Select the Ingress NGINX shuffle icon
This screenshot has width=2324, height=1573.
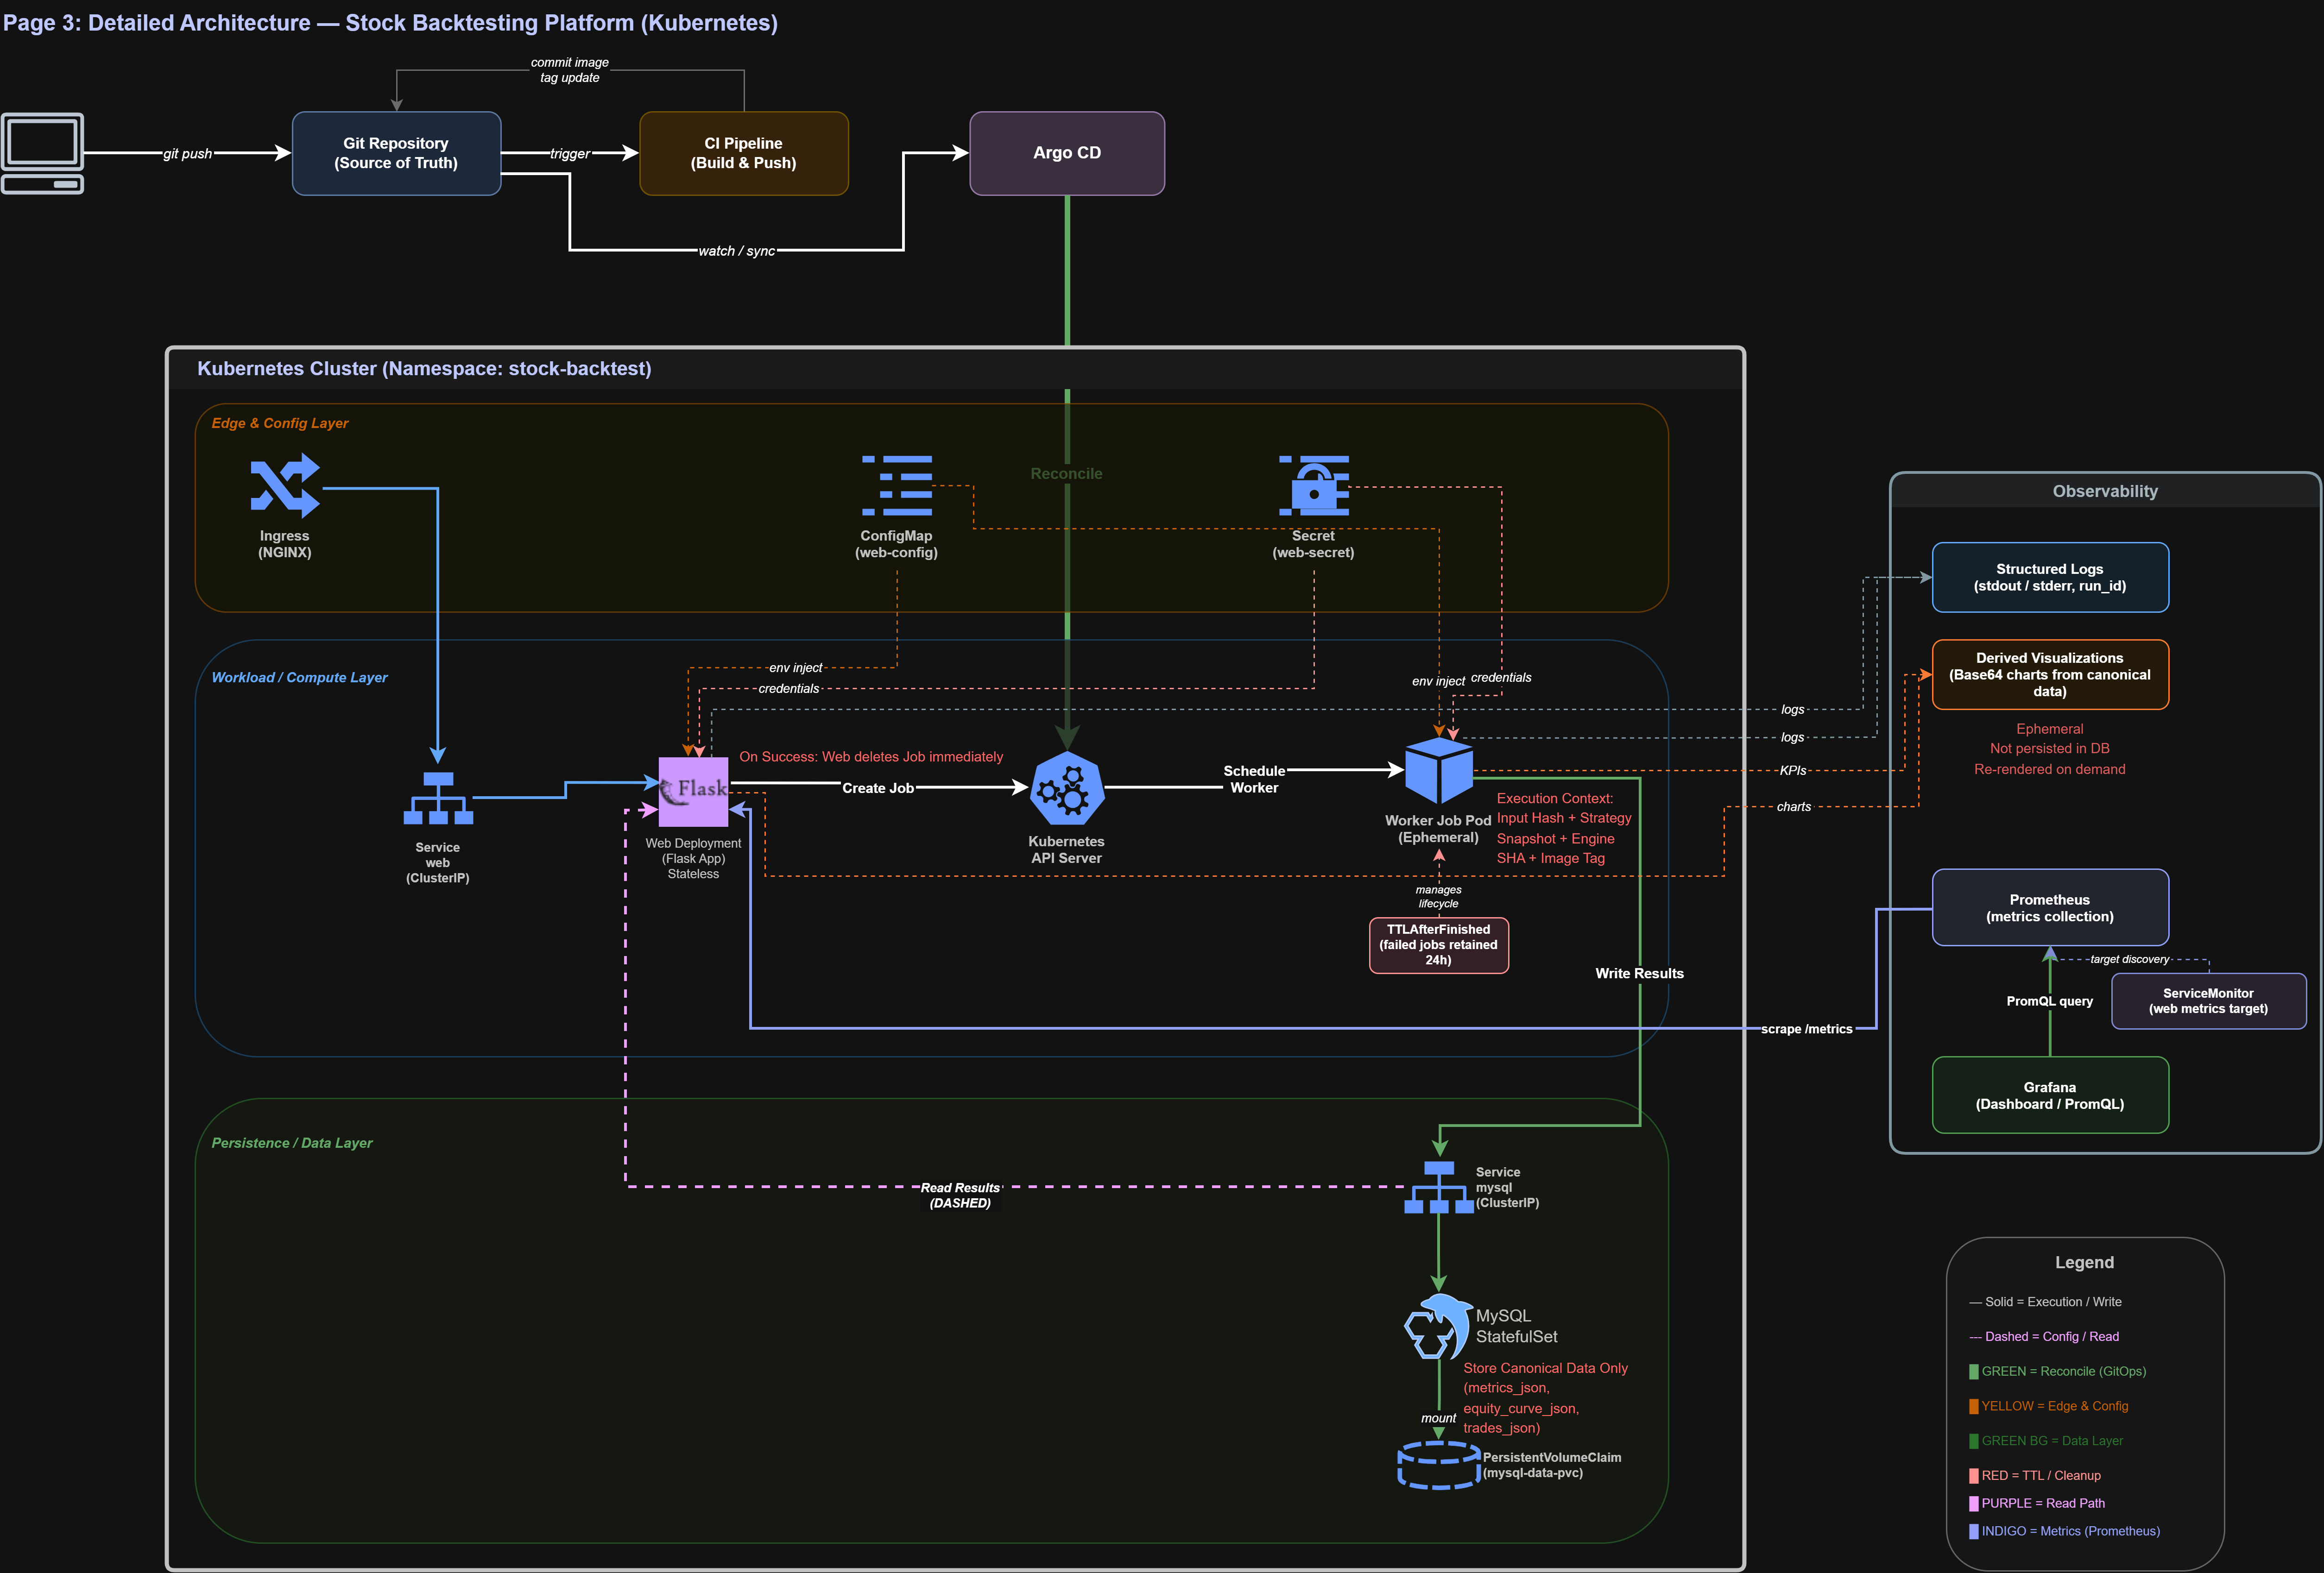click(285, 486)
